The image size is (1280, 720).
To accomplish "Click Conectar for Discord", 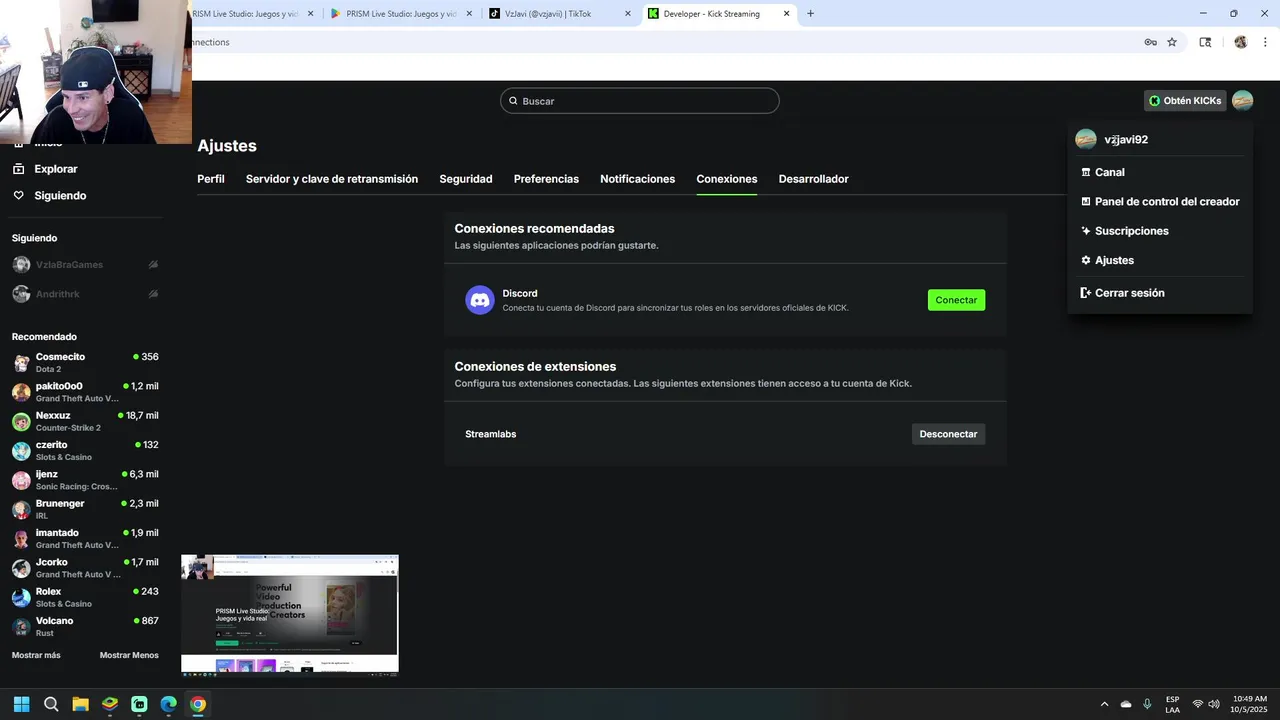I will point(956,300).
